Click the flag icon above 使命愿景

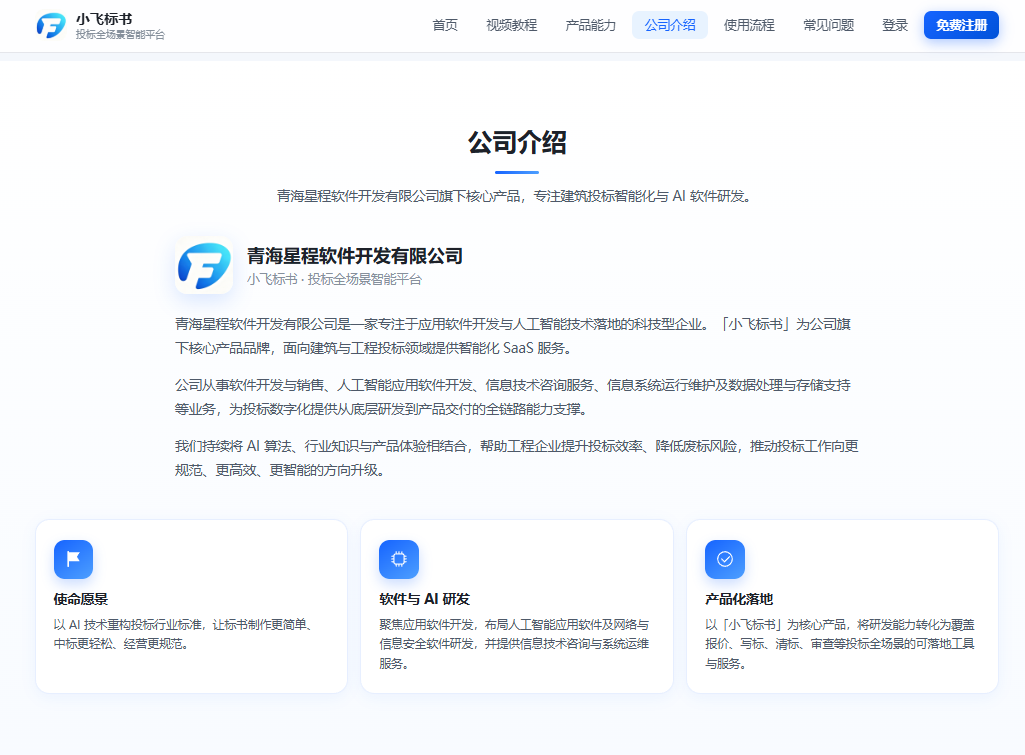tap(73, 560)
